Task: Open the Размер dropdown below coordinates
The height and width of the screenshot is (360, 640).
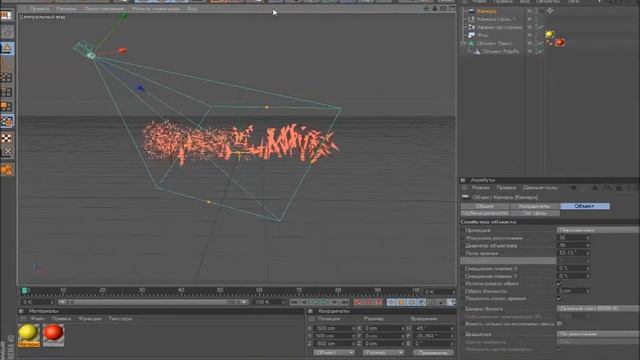Action: (383, 353)
